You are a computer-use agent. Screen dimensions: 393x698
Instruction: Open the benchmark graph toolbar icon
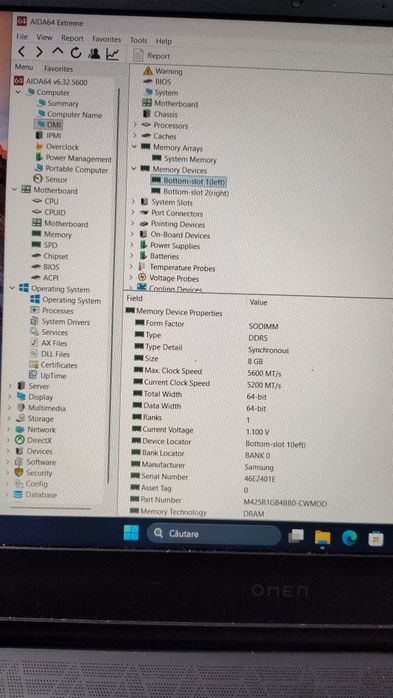tap(112, 54)
